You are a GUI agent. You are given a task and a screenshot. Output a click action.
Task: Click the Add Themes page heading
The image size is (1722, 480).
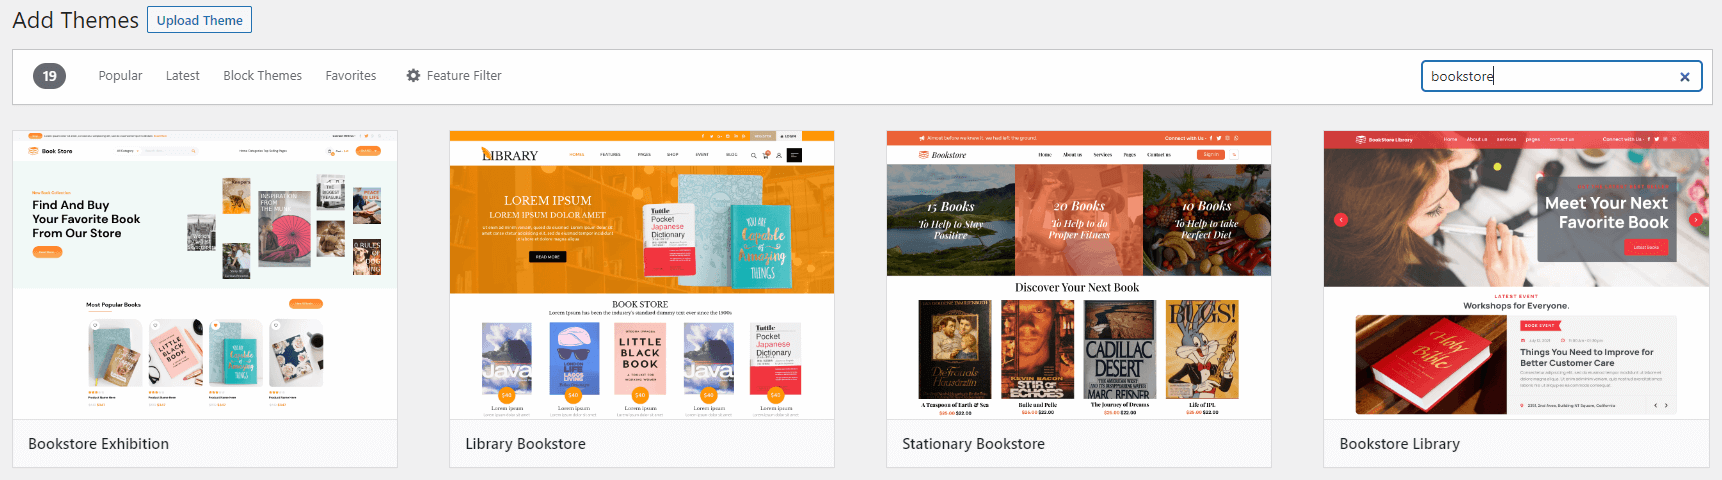[76, 20]
